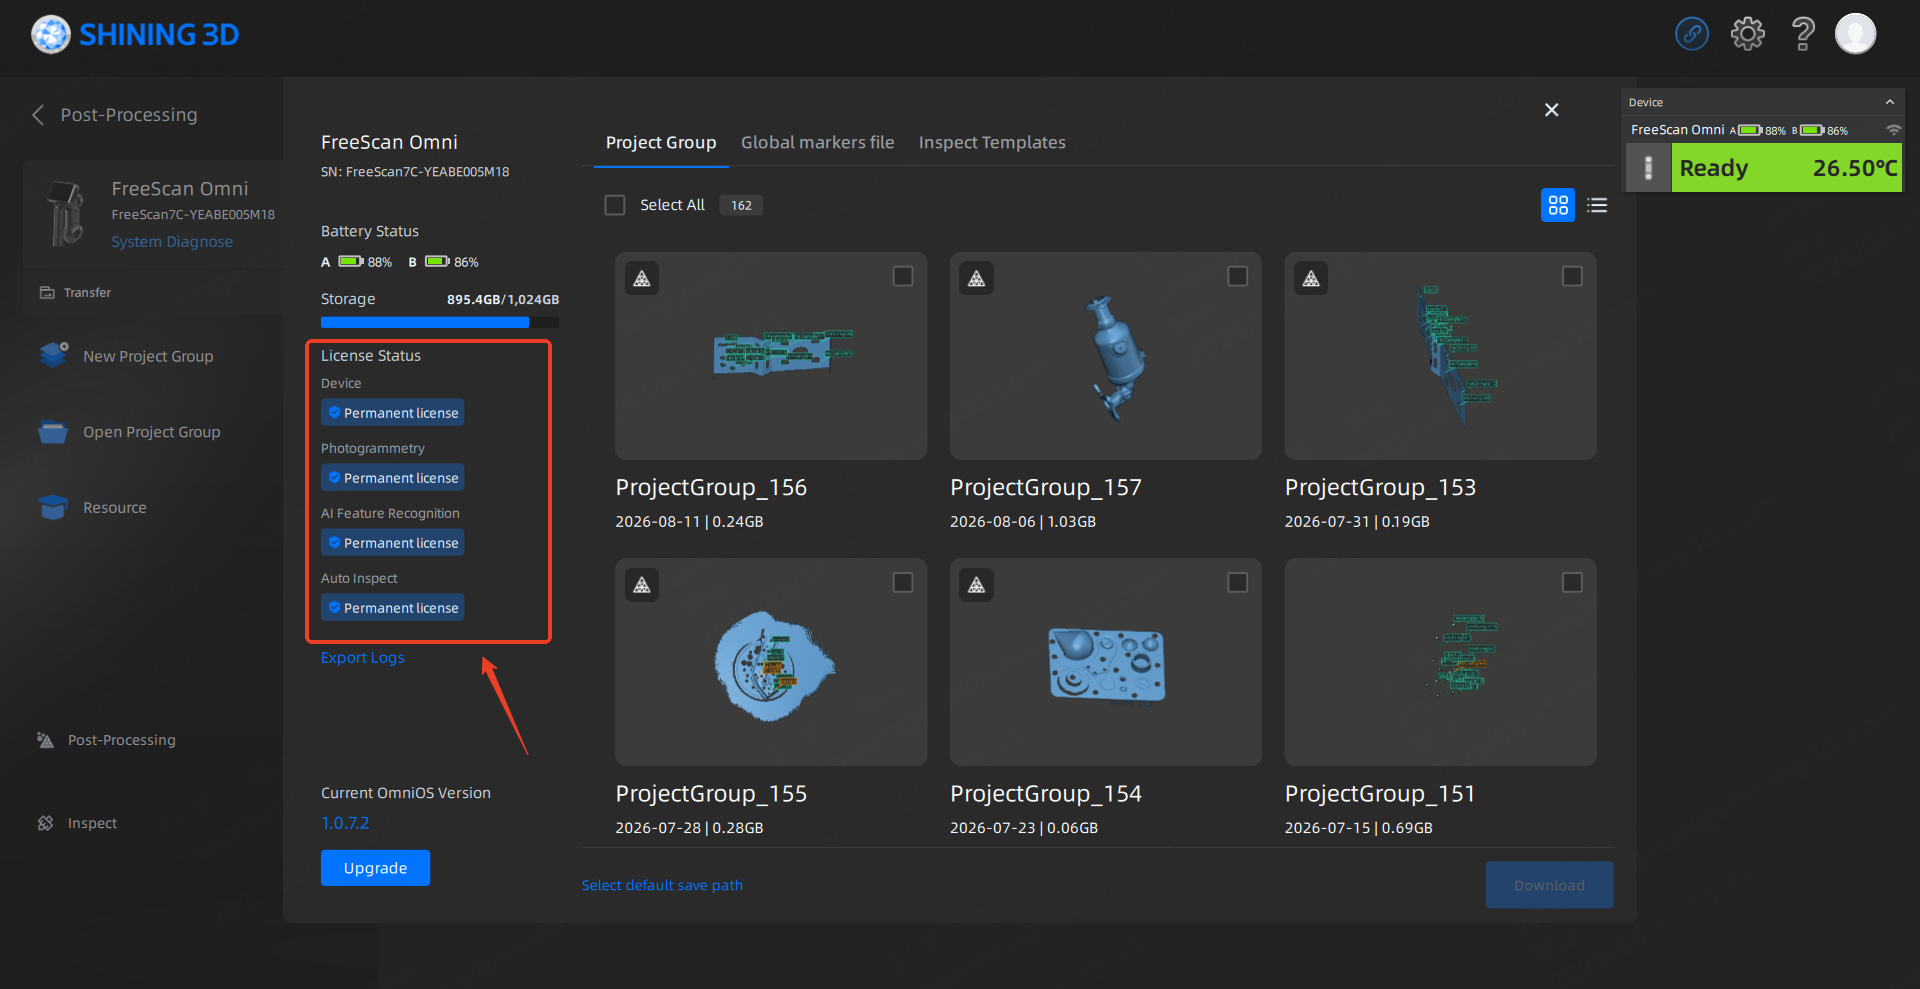Click battery A icon under Battery Status

pos(350,262)
